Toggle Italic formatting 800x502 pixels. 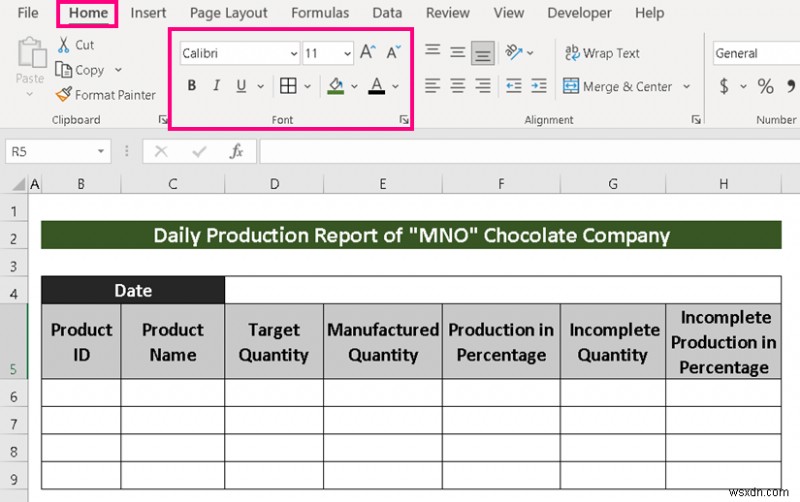[216, 86]
